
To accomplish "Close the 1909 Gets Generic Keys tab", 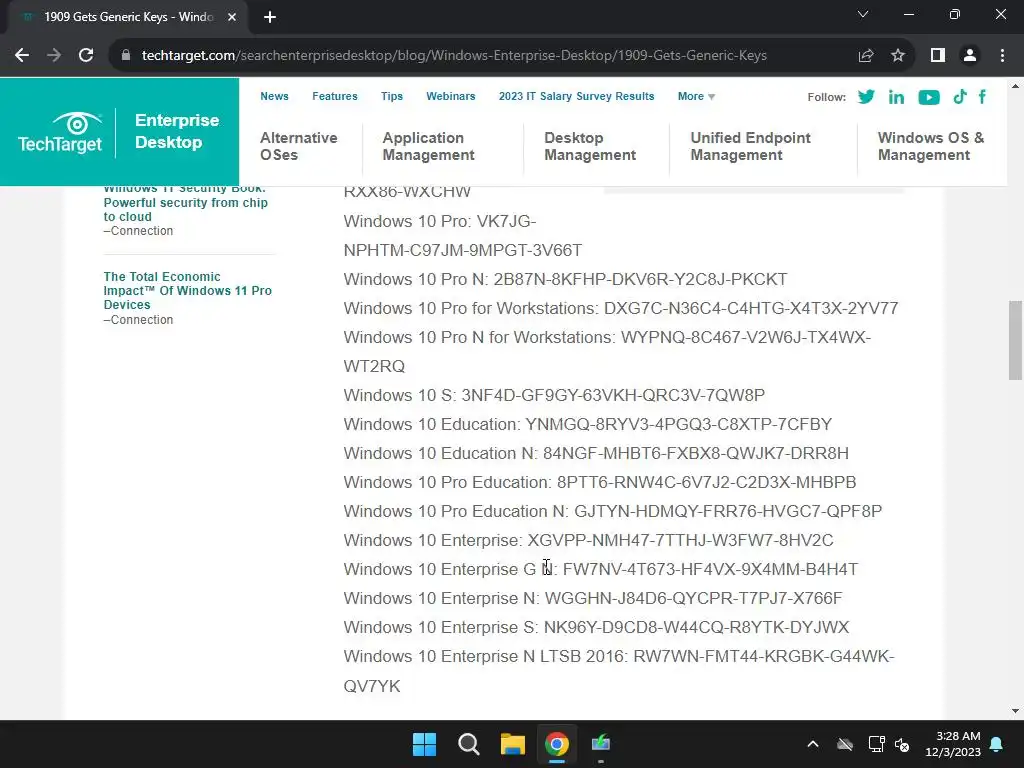I will pyautogui.click(x=232, y=17).
